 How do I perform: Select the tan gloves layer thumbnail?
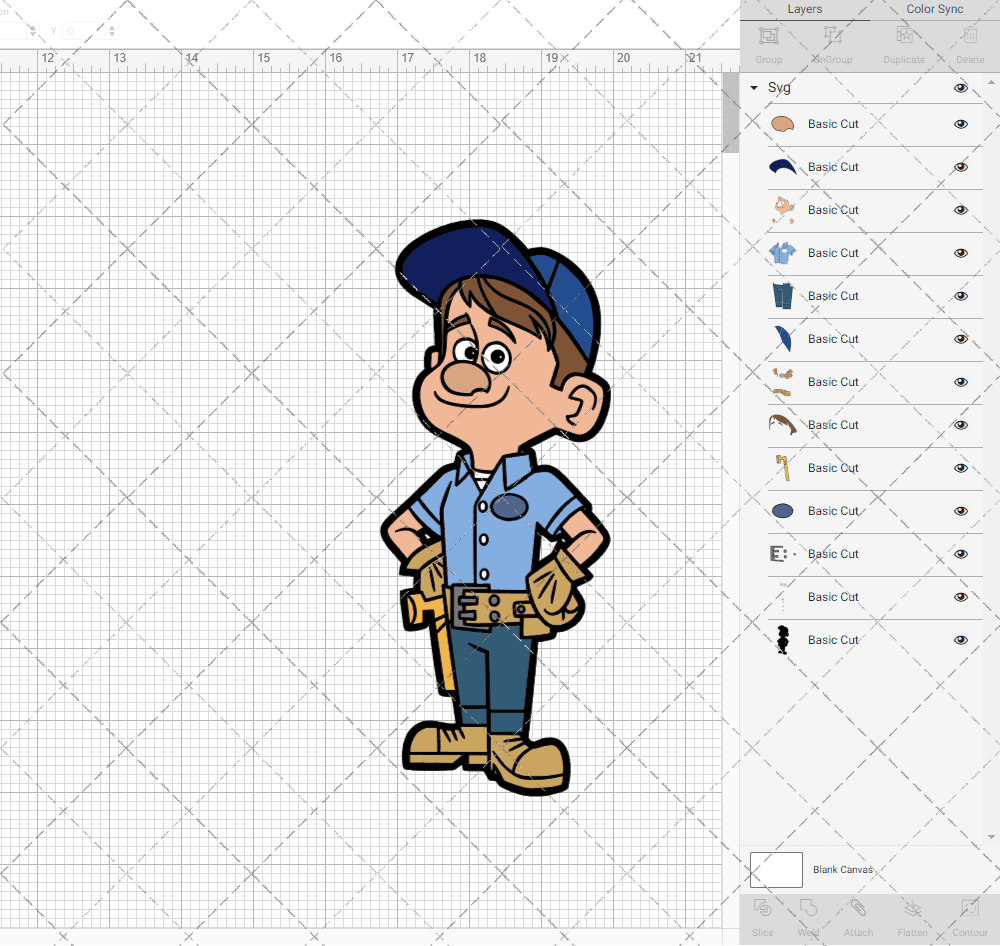pos(782,381)
